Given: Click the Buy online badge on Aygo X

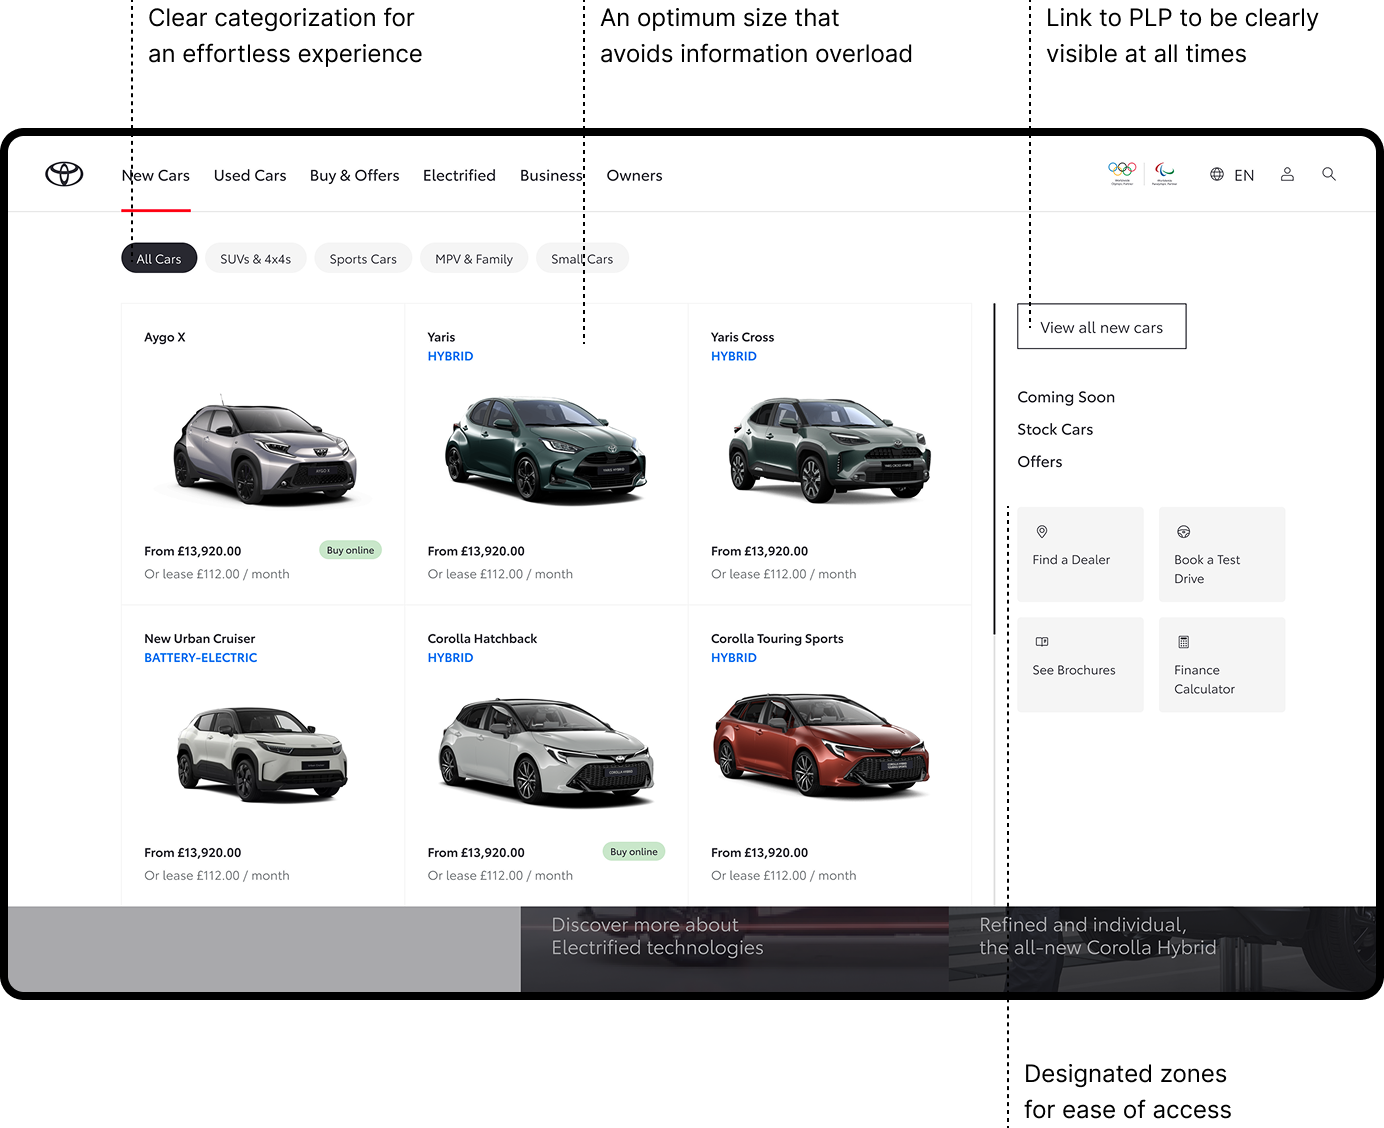Looking at the screenshot, I should [350, 550].
